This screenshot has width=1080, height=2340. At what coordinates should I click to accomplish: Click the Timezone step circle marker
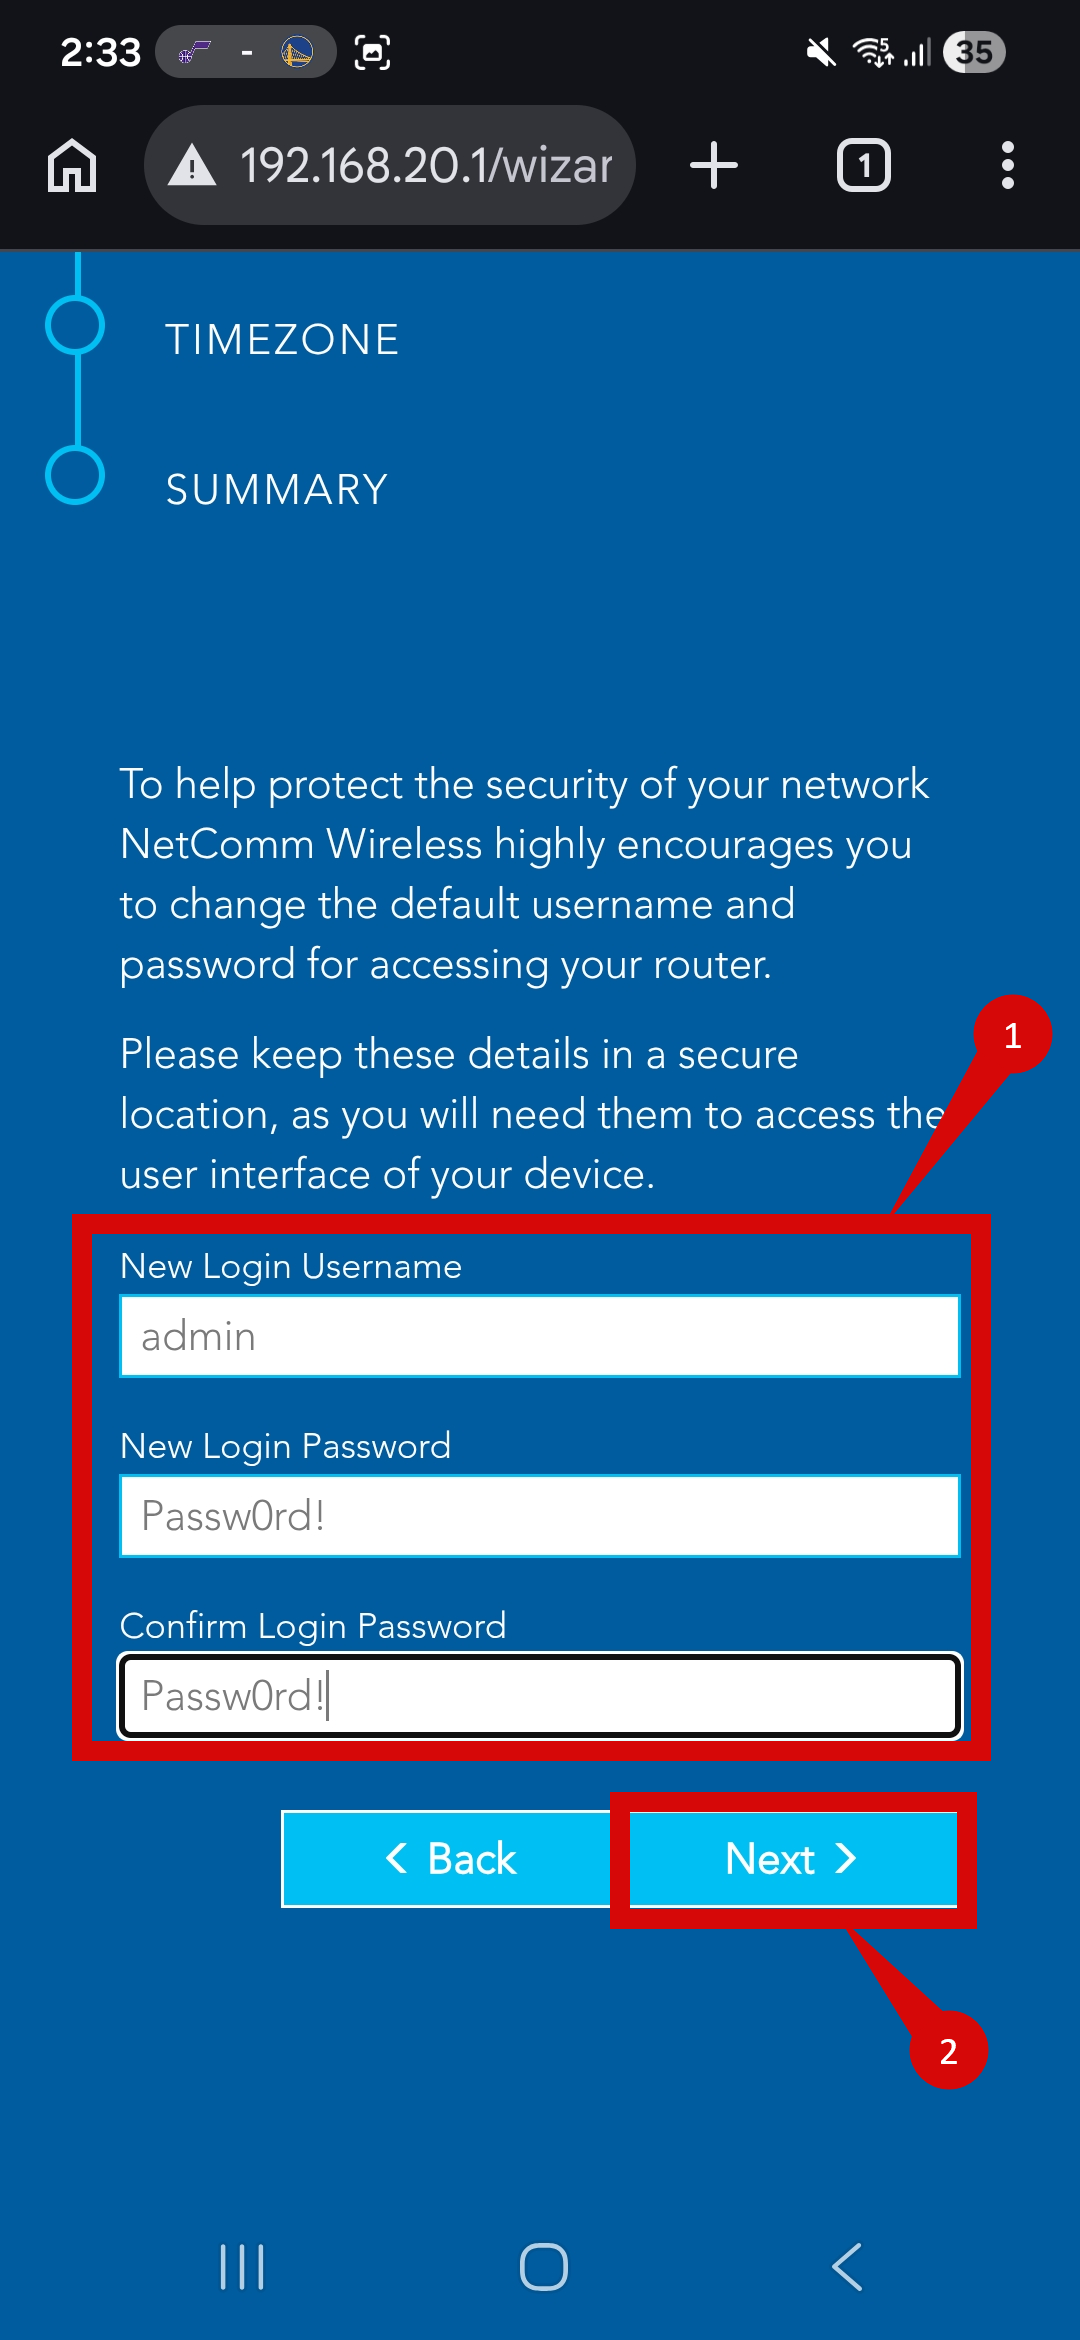click(76, 325)
